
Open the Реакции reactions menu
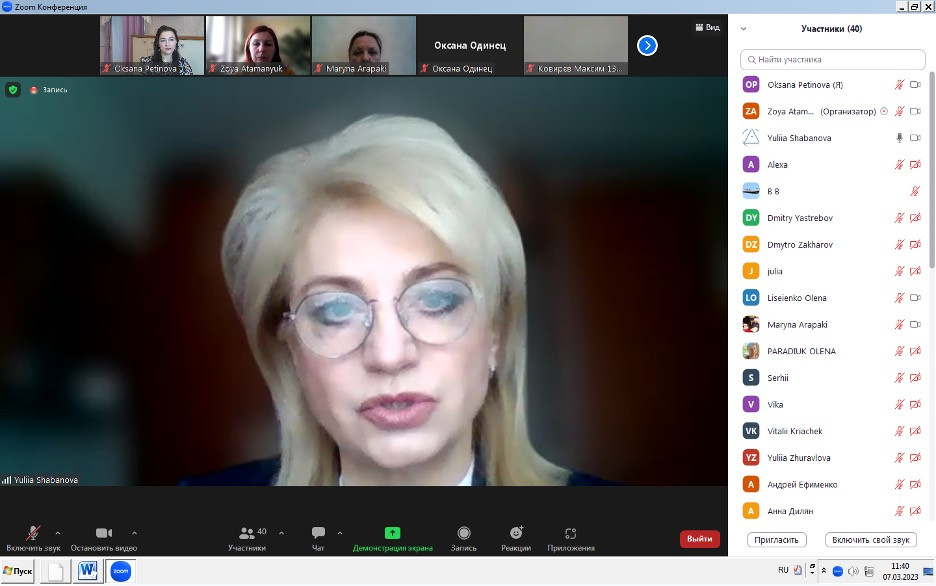coord(516,538)
